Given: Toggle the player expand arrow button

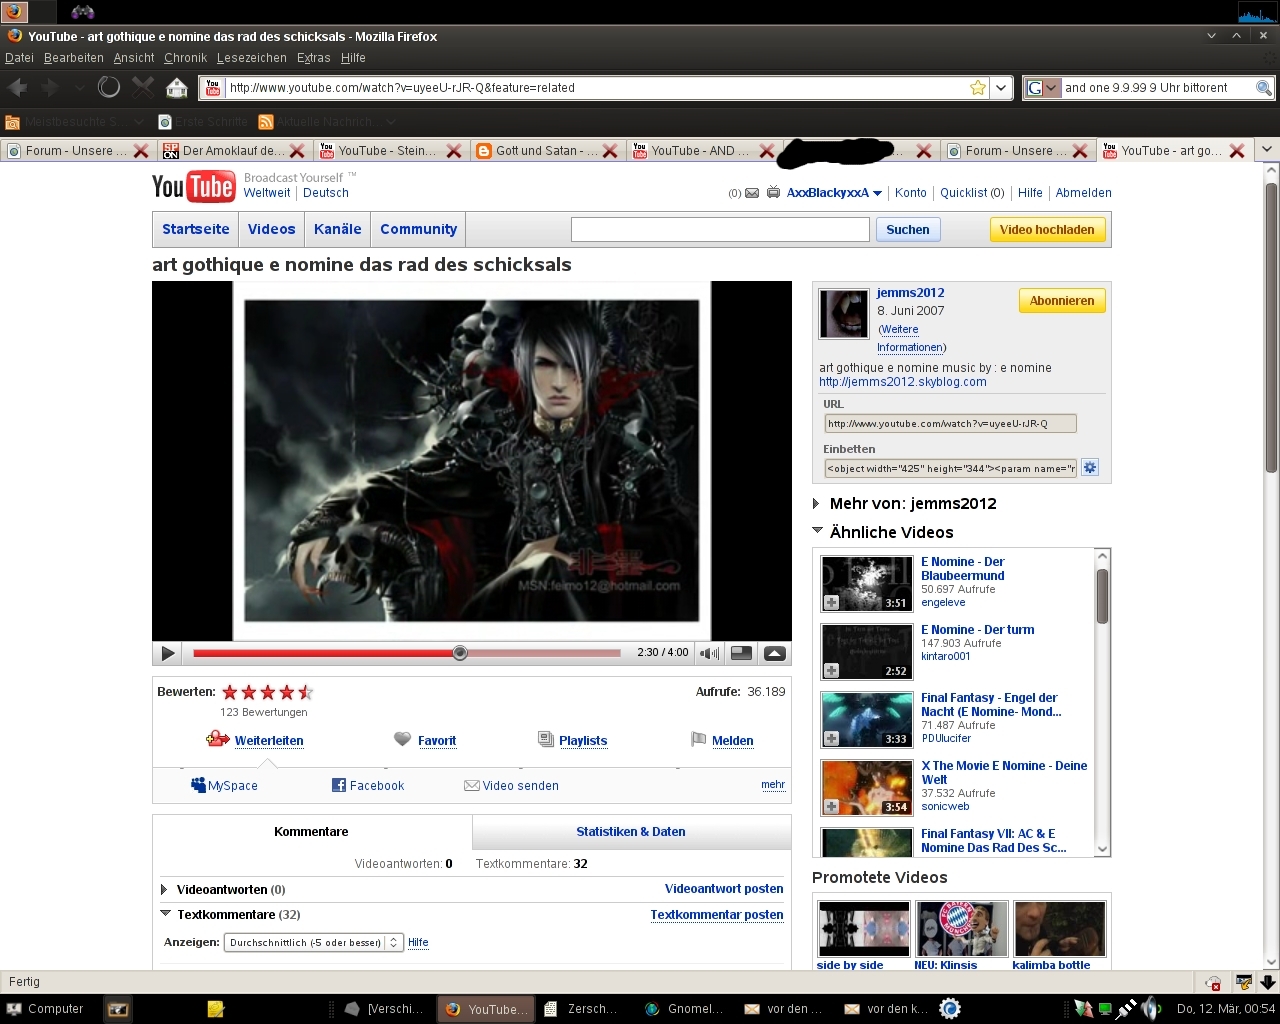Looking at the screenshot, I should pyautogui.click(x=774, y=653).
